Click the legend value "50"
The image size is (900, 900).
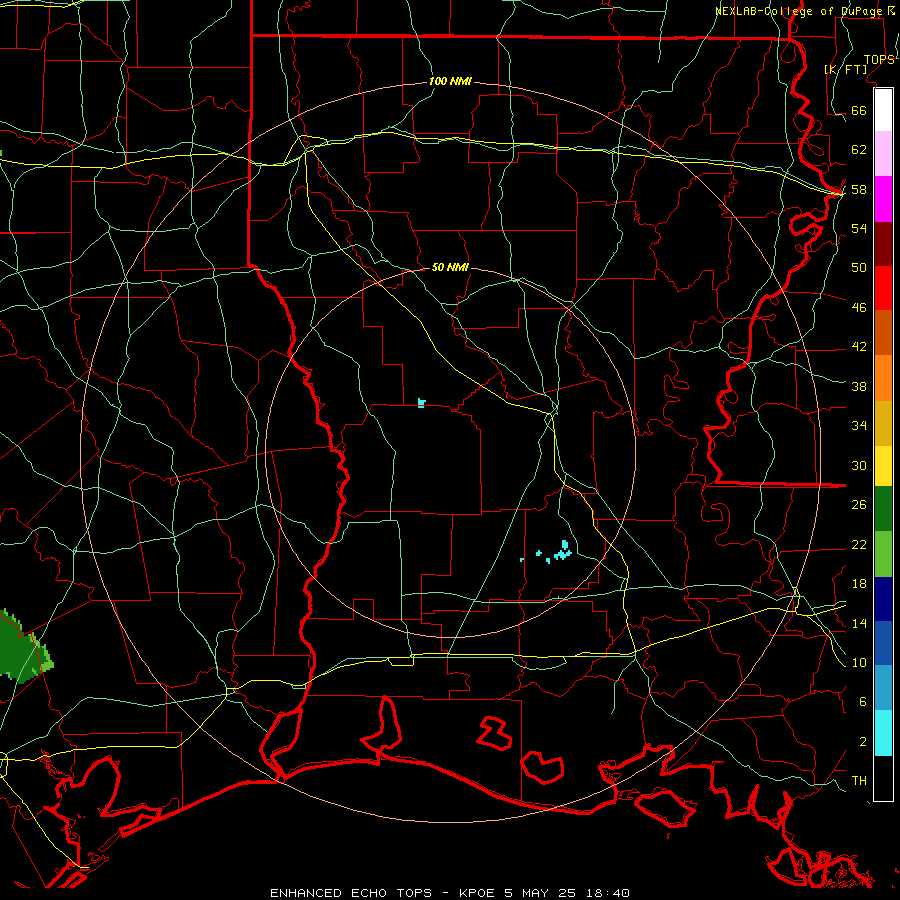pos(859,268)
